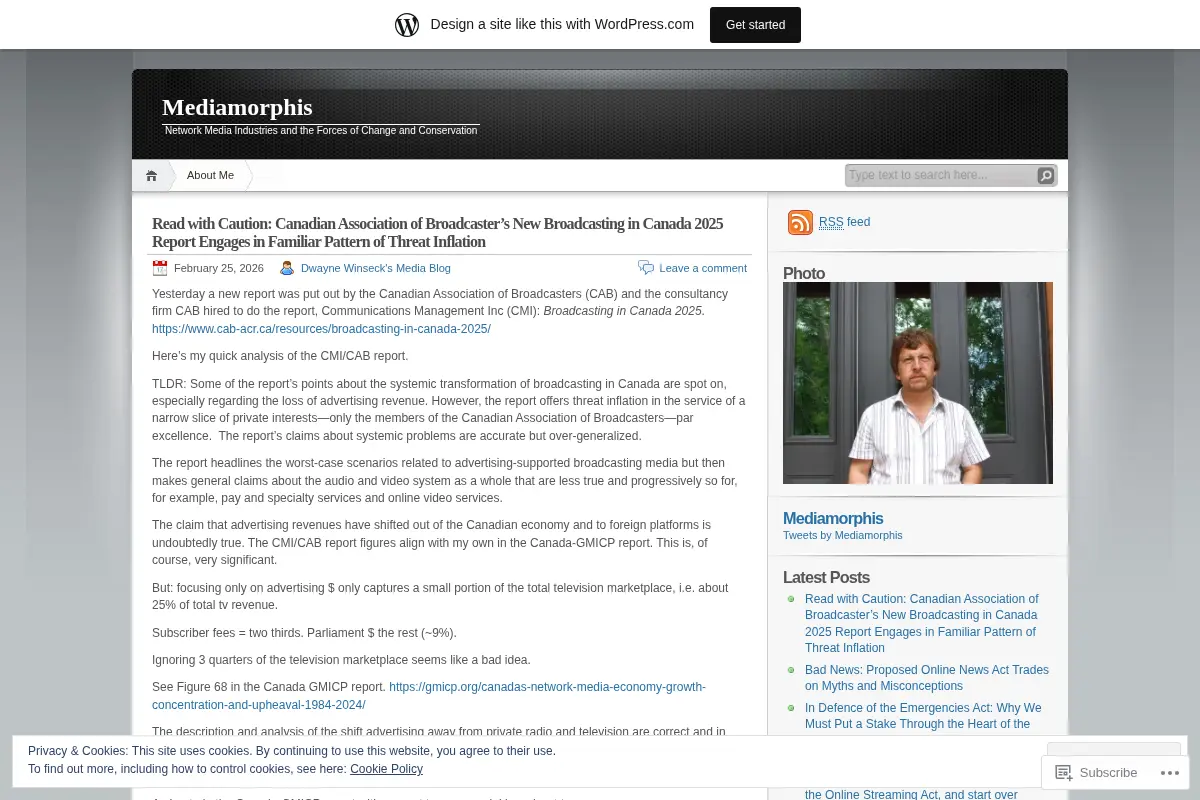The height and width of the screenshot is (800, 1200).
Task: Click the WordPress logo icon in banner
Action: coord(407,25)
